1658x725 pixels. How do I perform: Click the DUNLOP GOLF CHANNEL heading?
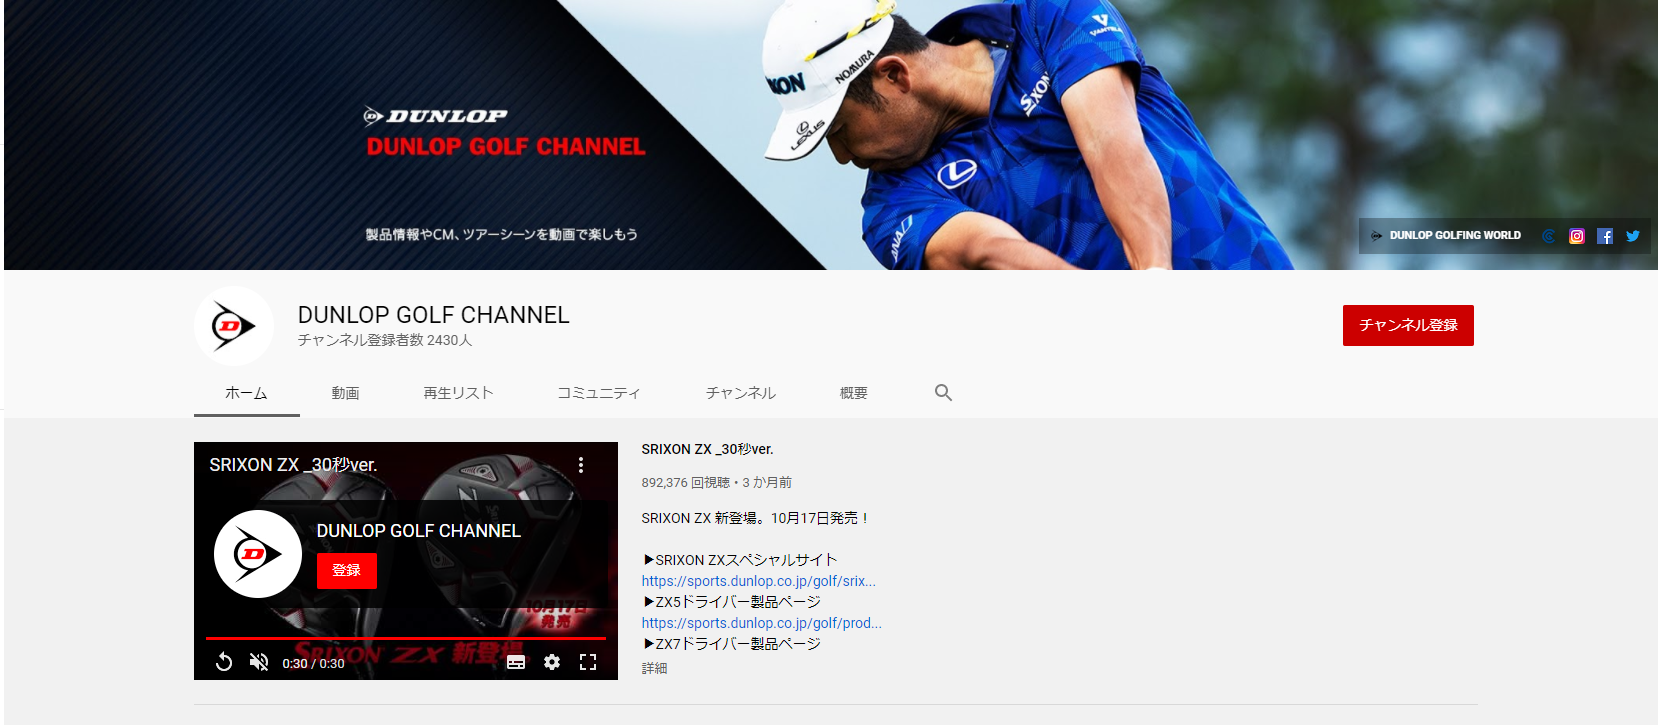pos(433,315)
